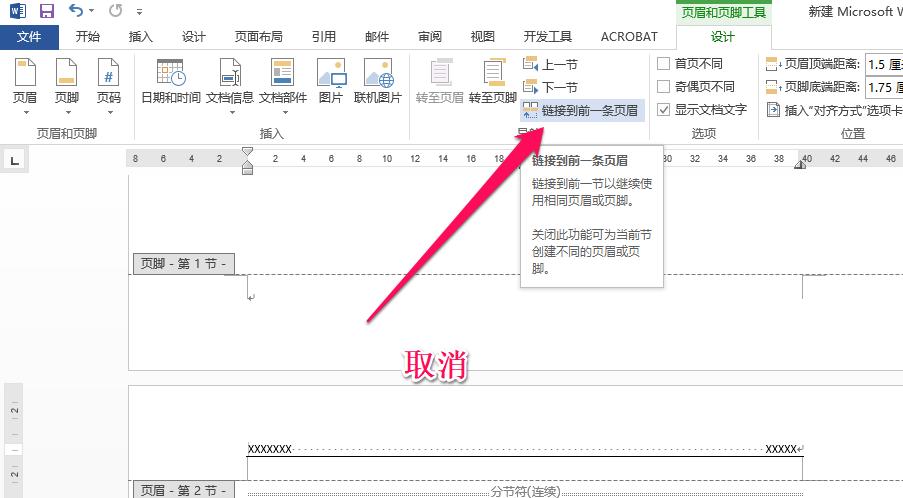Open Customize Quick Access Toolbar dropdown
The height and width of the screenshot is (498, 903).
[139, 11]
